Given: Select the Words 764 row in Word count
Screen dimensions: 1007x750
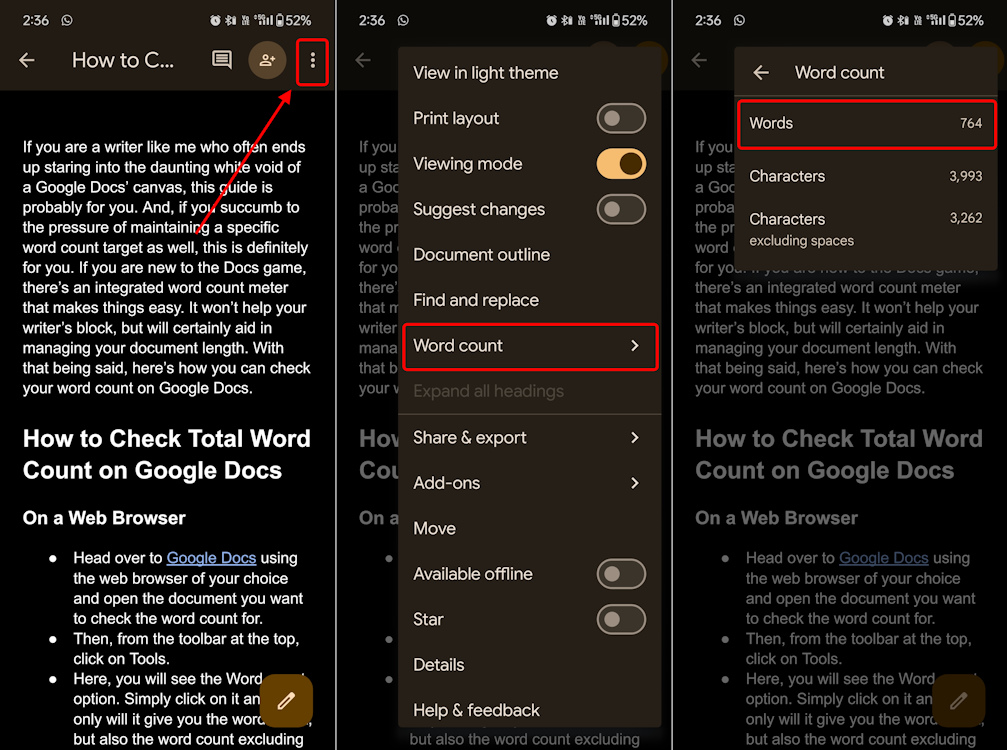Looking at the screenshot, I should [x=866, y=123].
